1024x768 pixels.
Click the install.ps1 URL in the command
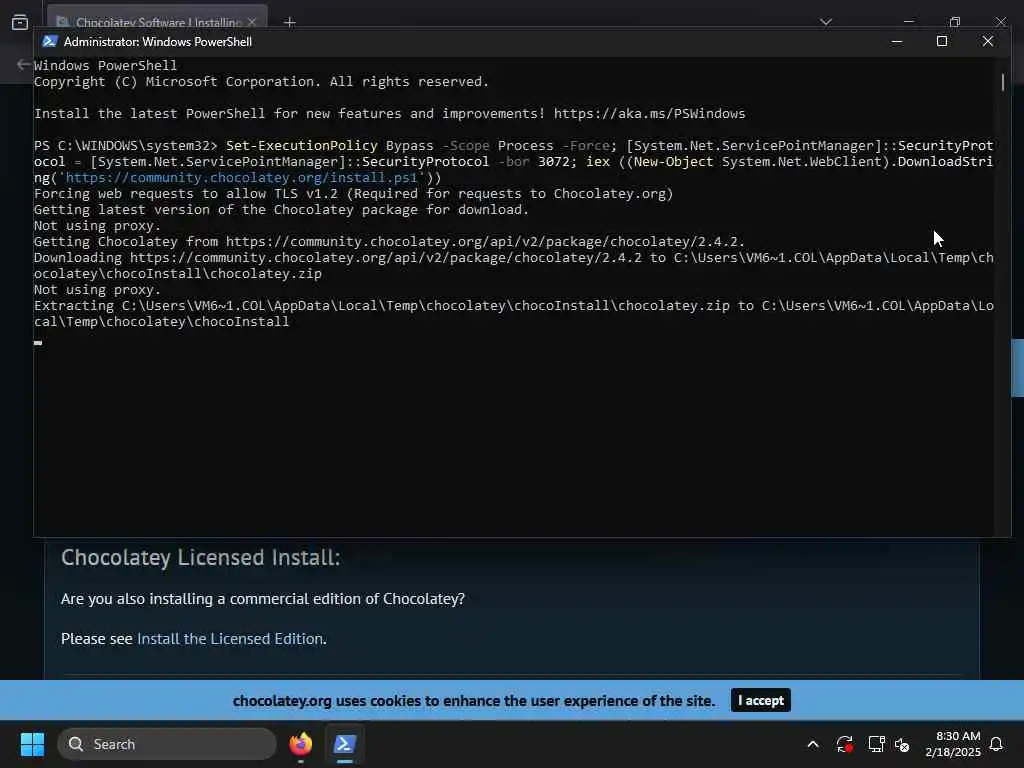(241, 178)
